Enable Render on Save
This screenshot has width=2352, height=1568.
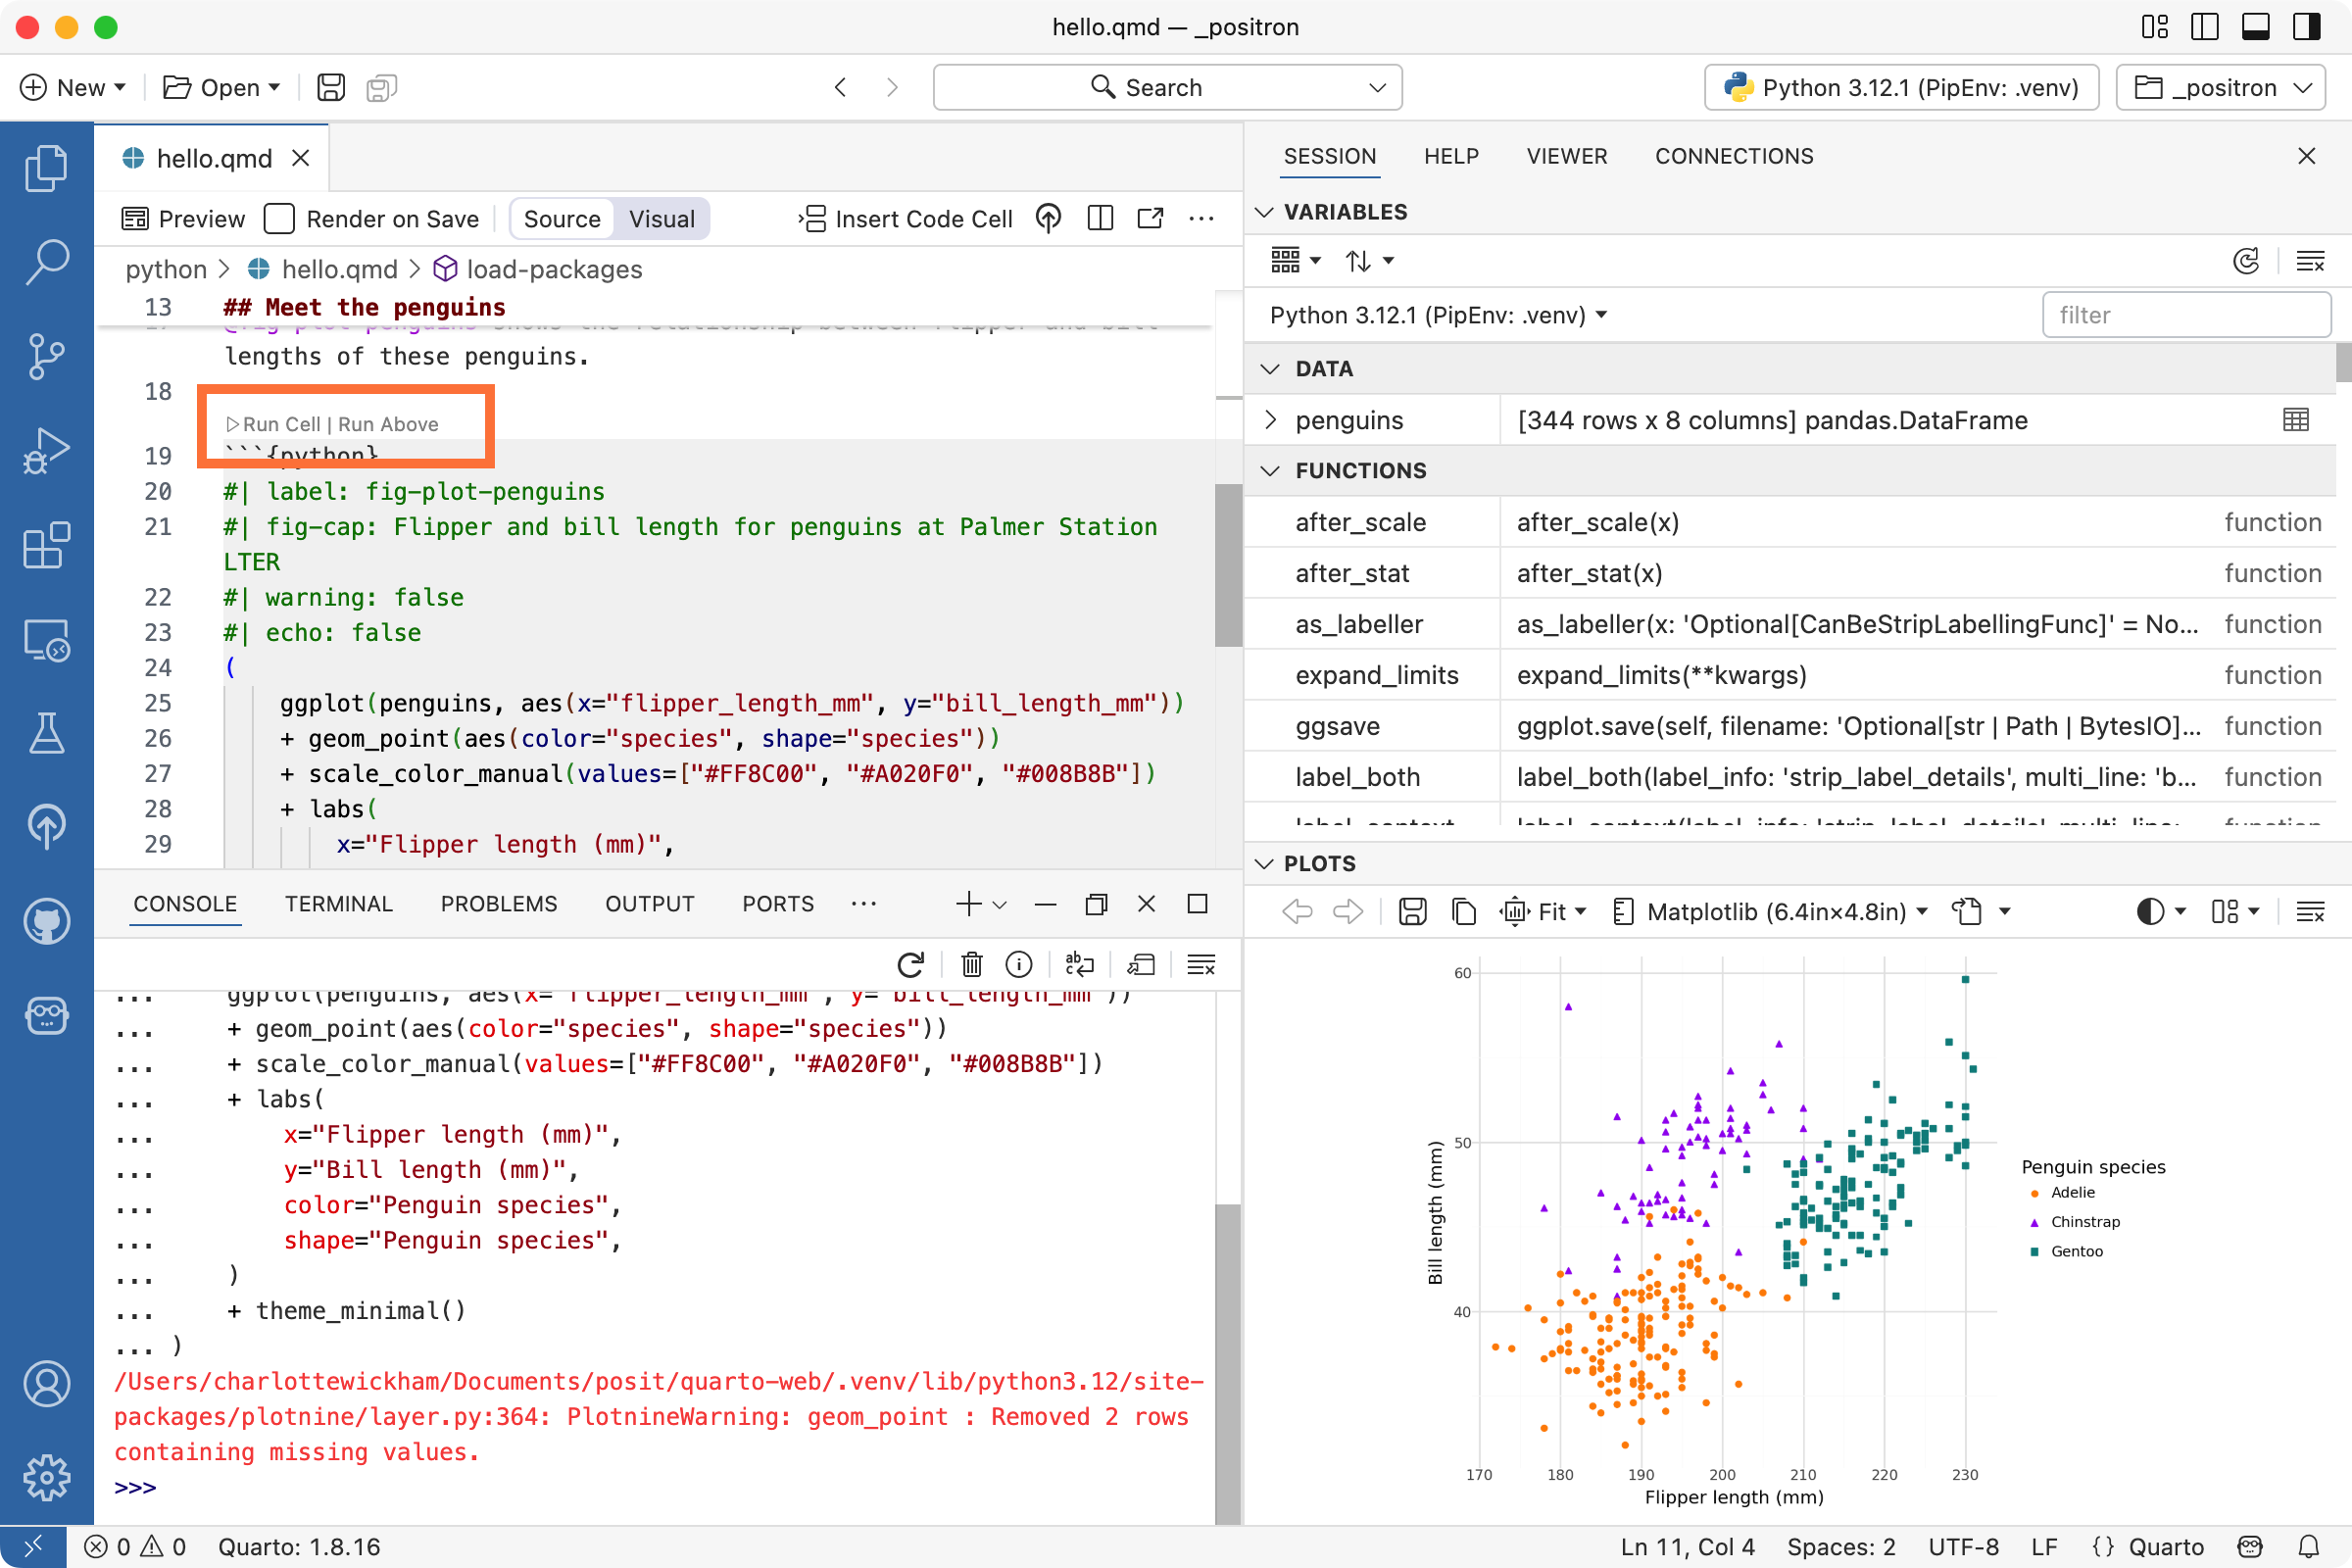tap(278, 218)
